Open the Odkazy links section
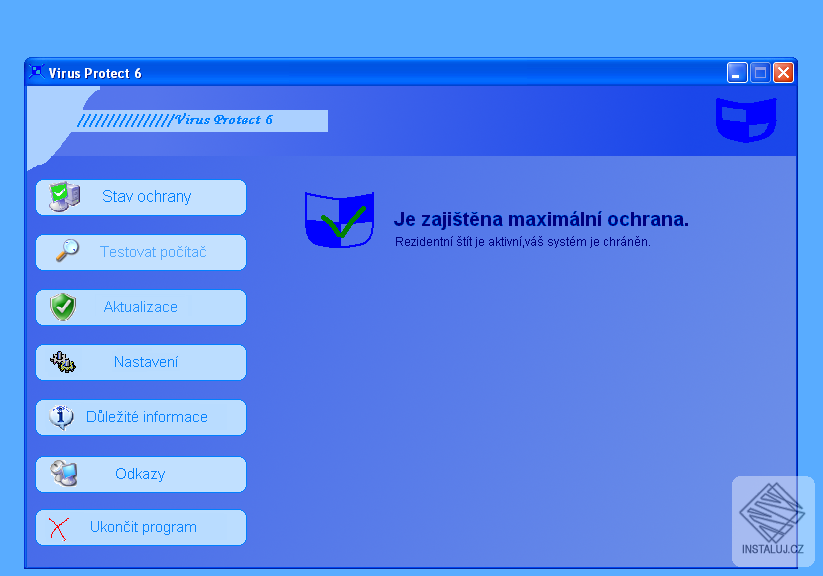This screenshot has width=823, height=576. pyautogui.click(x=141, y=475)
